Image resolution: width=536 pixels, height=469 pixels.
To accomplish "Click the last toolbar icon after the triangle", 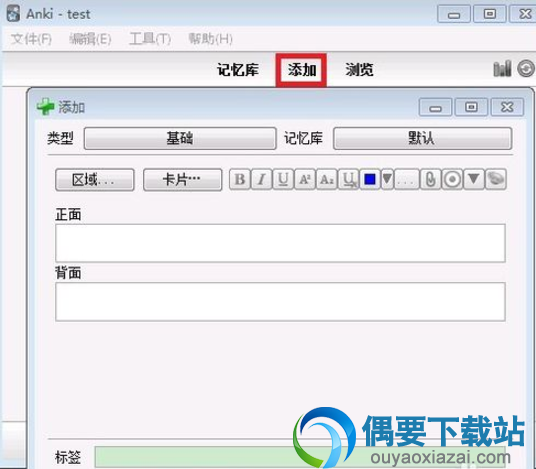I will pyautogui.click(x=496, y=179).
